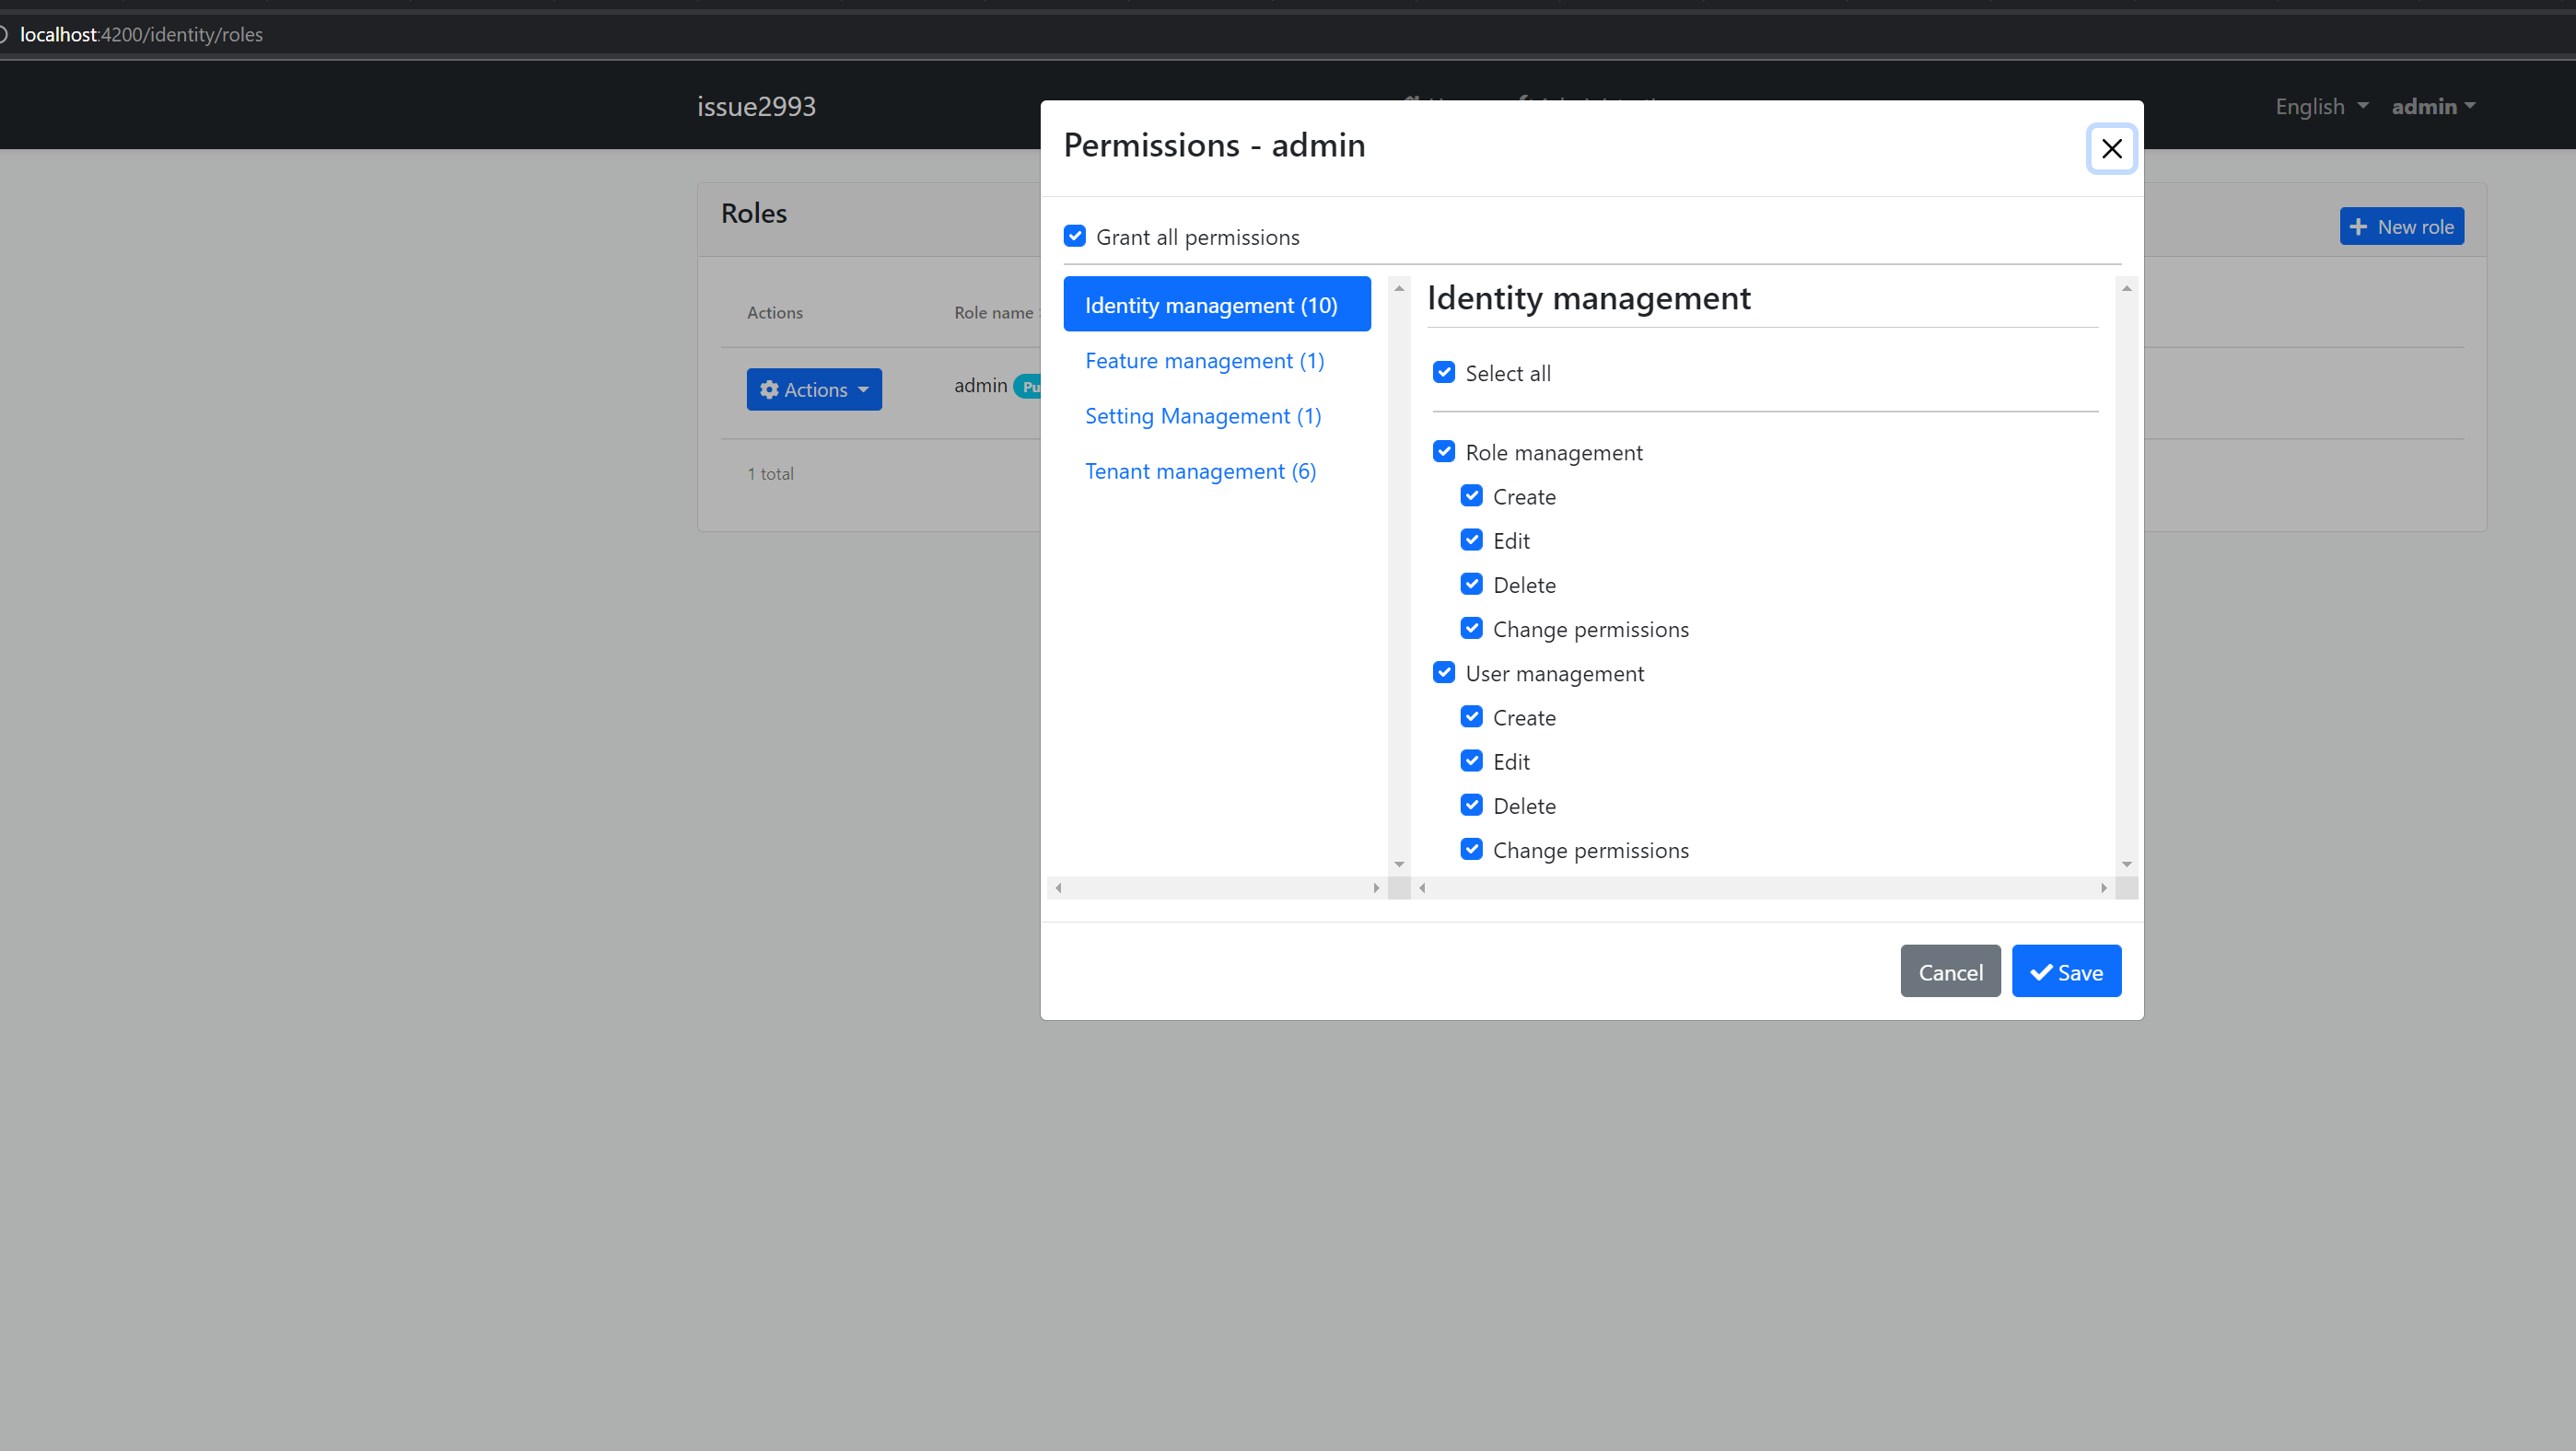Viewport: 2576px width, 1451px height.
Task: Save the permission changes
Action: coord(2066,971)
